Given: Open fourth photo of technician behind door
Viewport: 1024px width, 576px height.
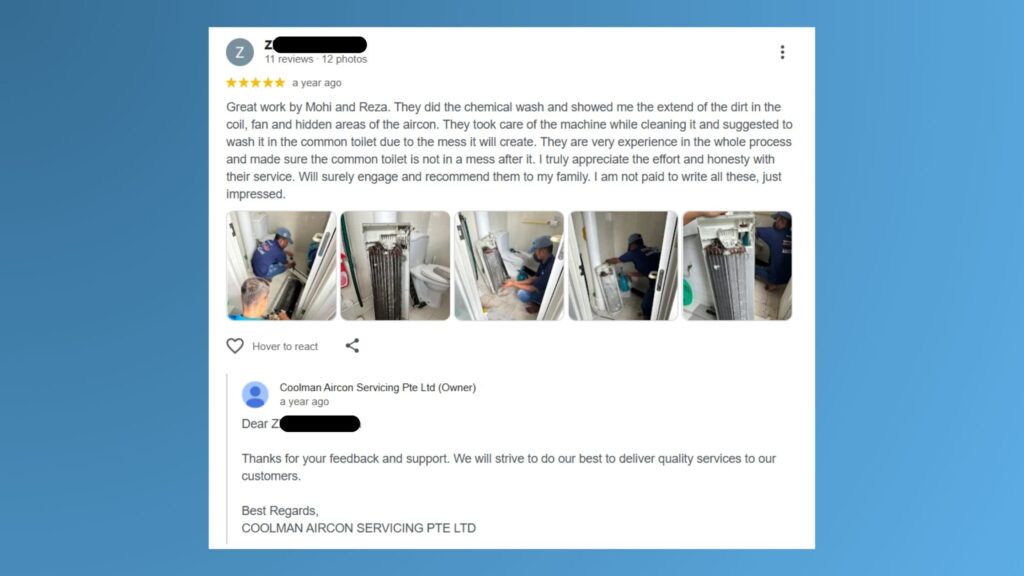Looking at the screenshot, I should click(623, 266).
